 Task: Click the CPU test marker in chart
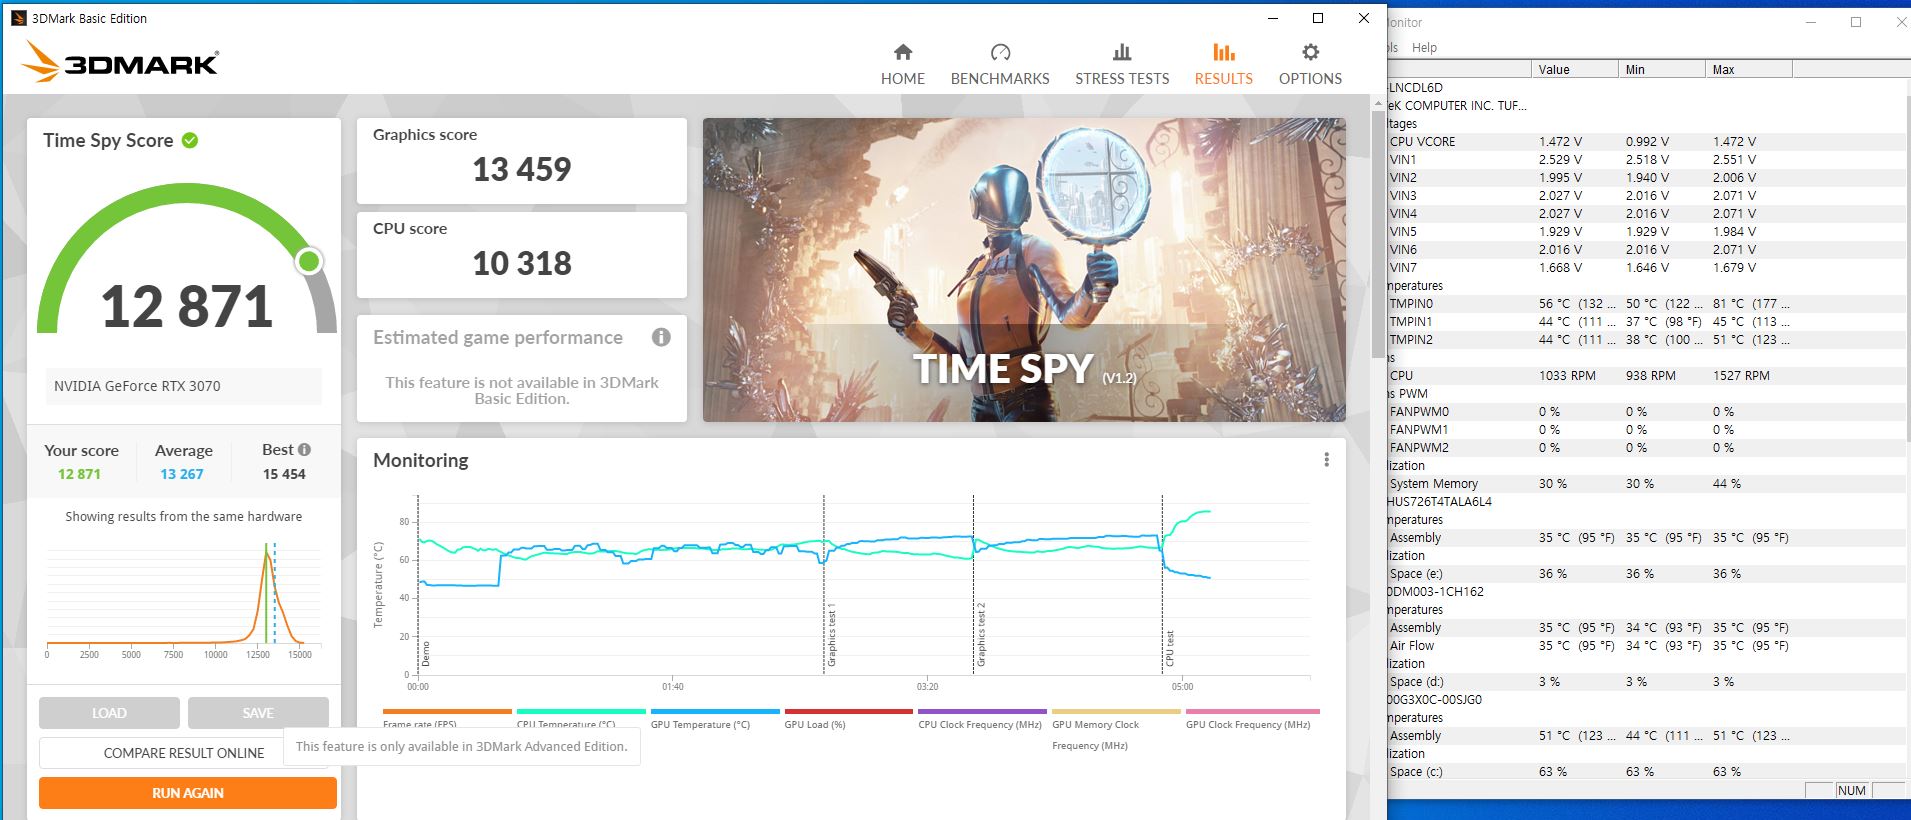(x=1170, y=649)
